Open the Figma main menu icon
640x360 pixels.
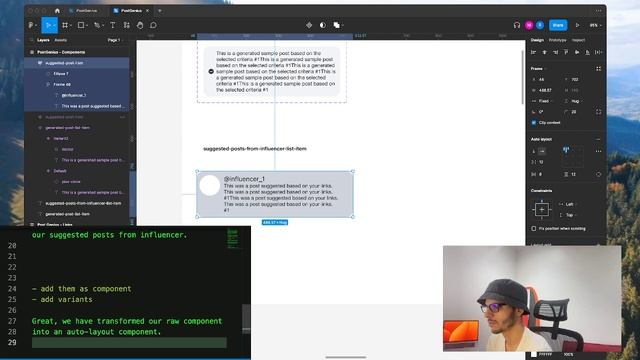coord(31,25)
